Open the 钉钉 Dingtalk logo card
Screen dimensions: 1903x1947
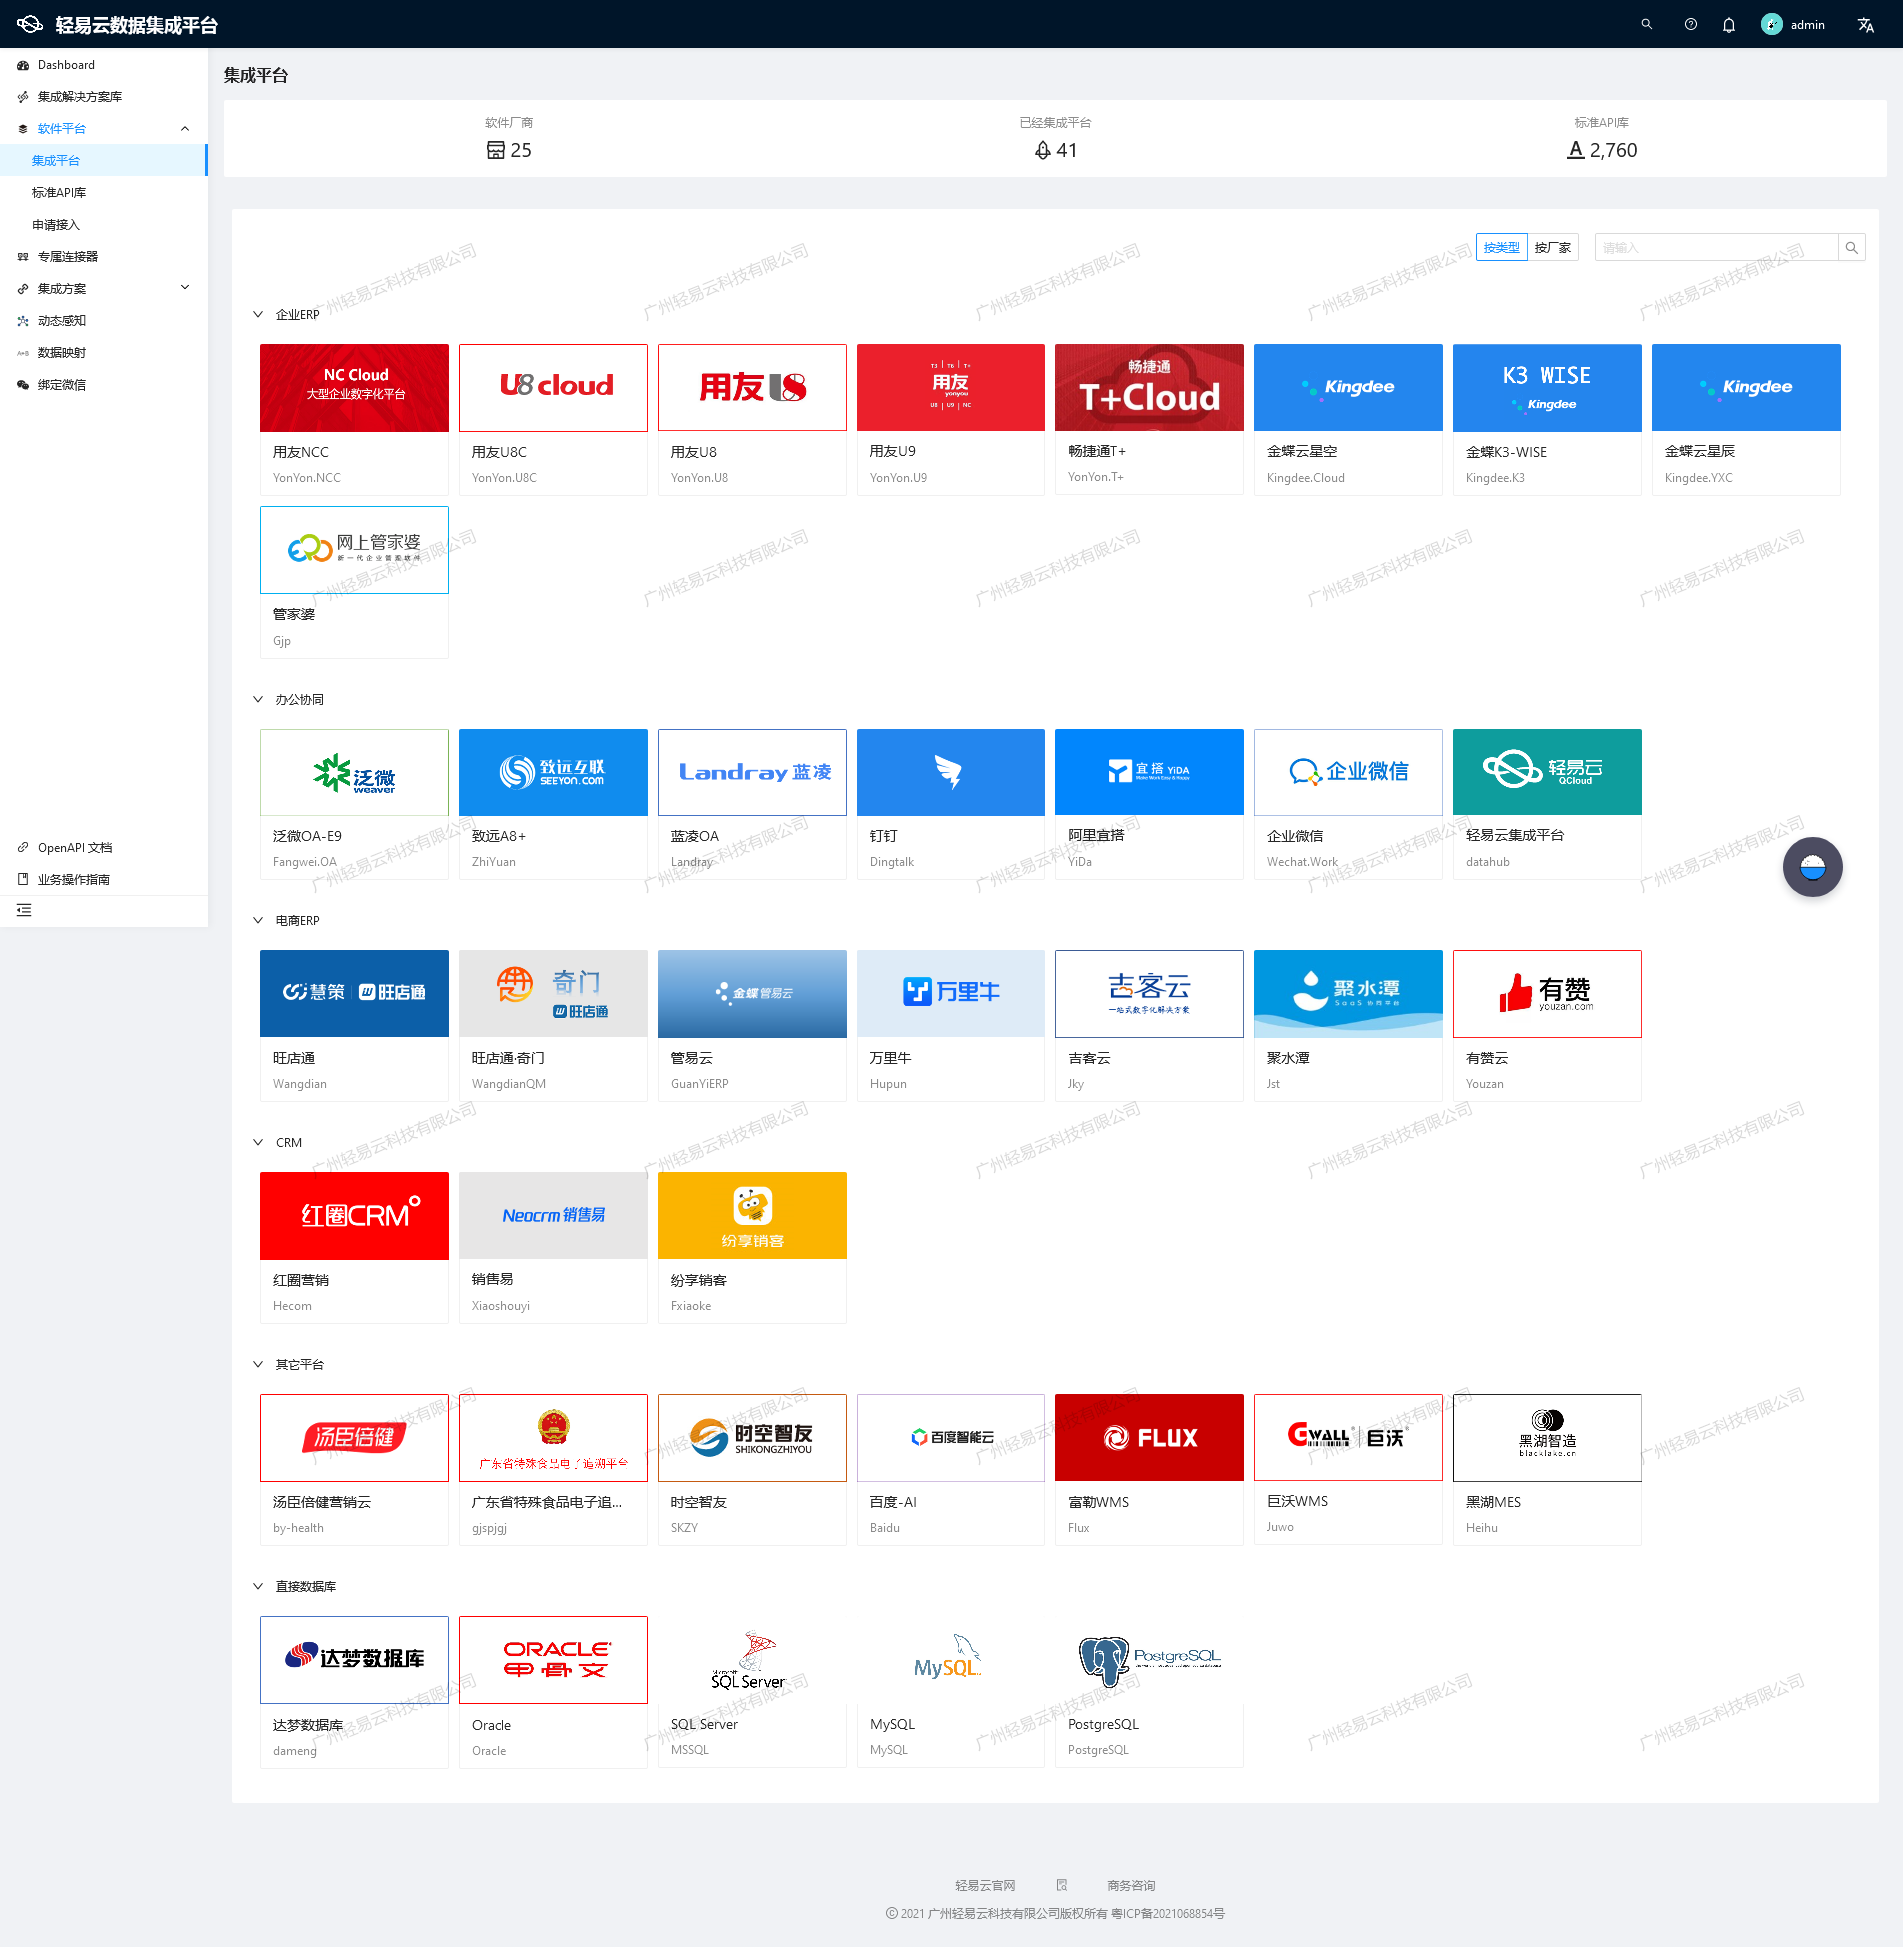click(951, 772)
